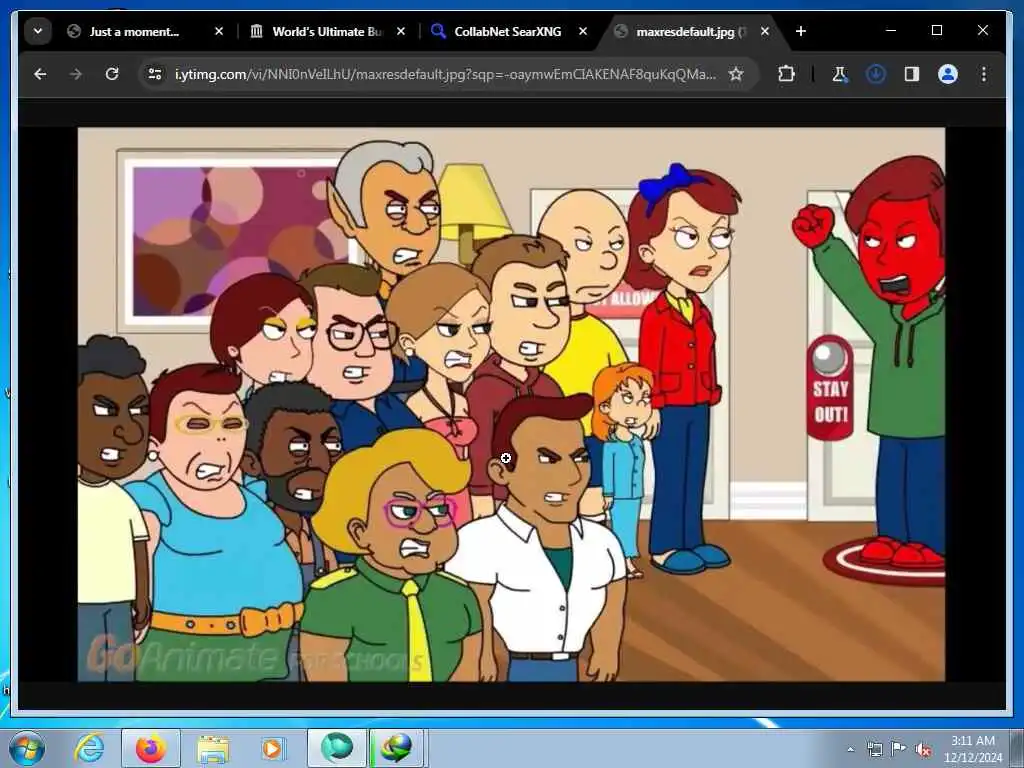Open Windows Explorer folder on taskbar
Image resolution: width=1024 pixels, height=768 pixels.
pos(213,750)
